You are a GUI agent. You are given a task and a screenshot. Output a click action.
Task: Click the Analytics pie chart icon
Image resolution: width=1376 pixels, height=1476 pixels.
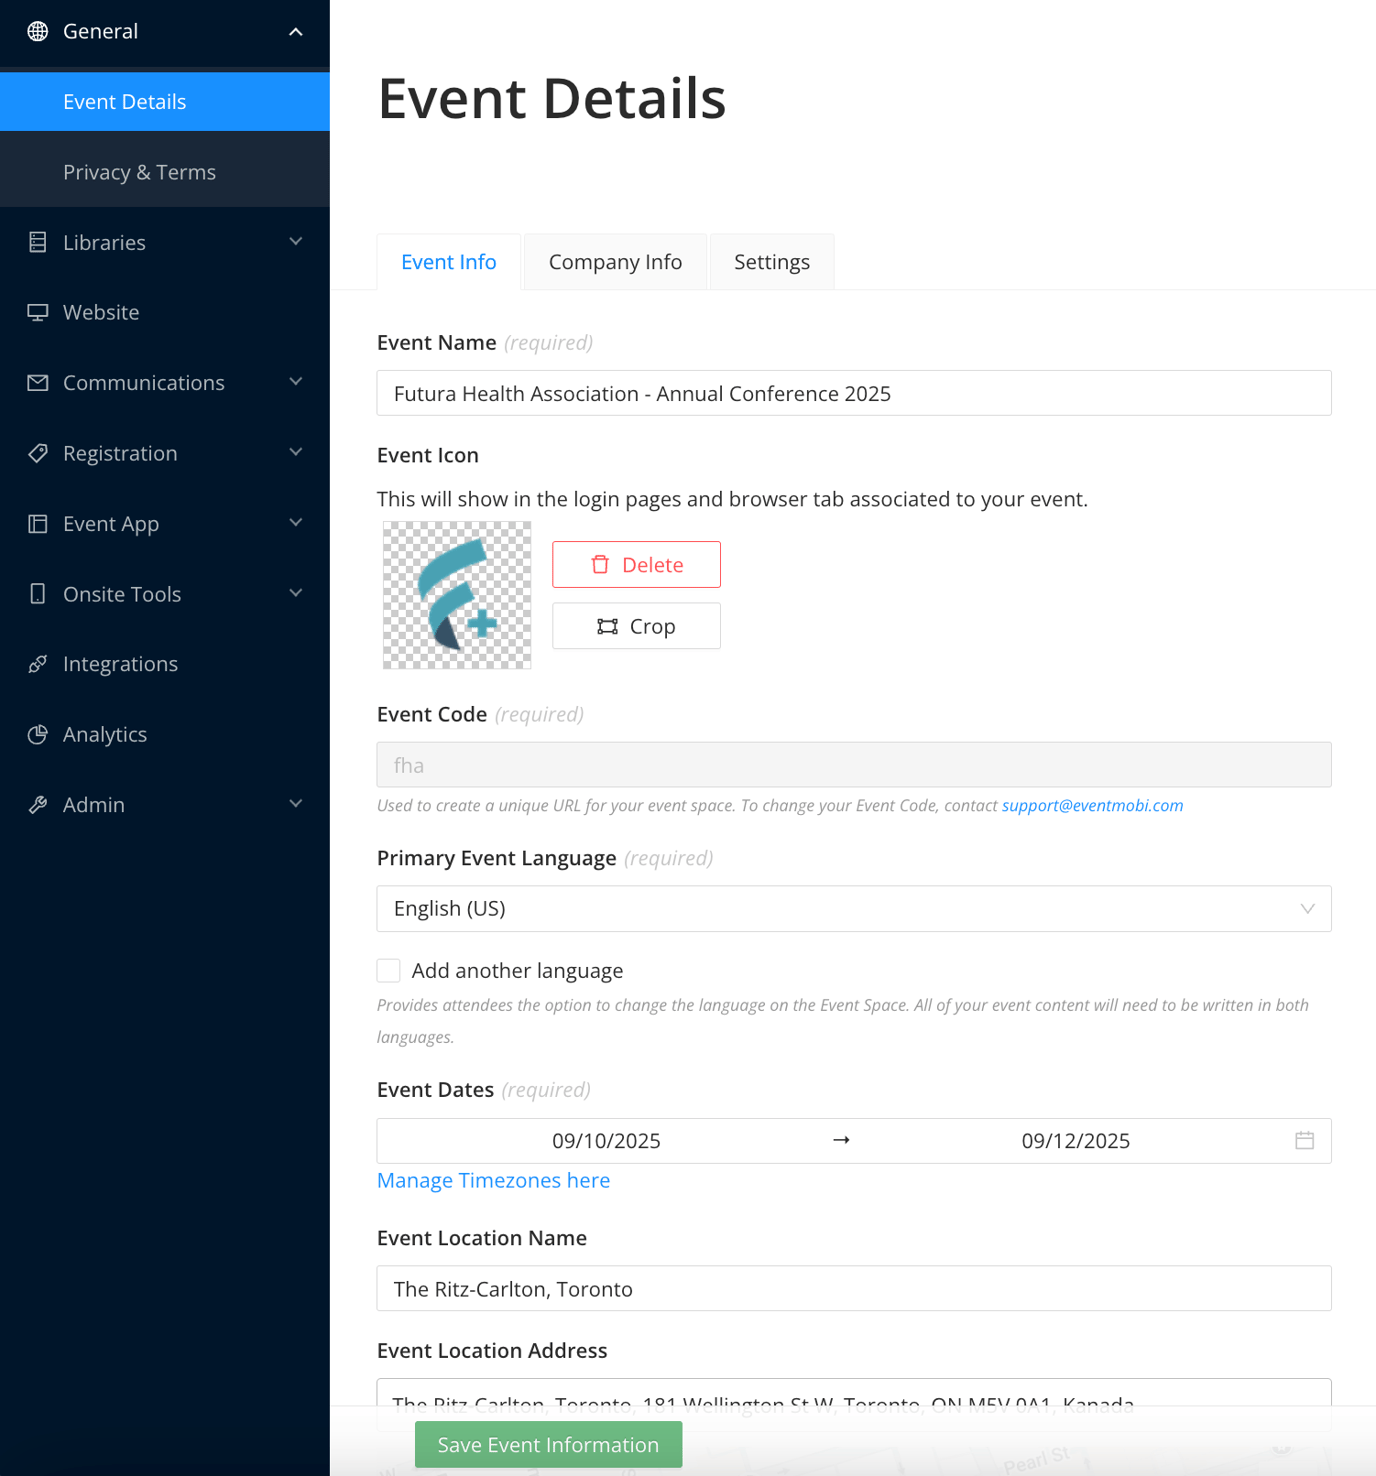(38, 735)
